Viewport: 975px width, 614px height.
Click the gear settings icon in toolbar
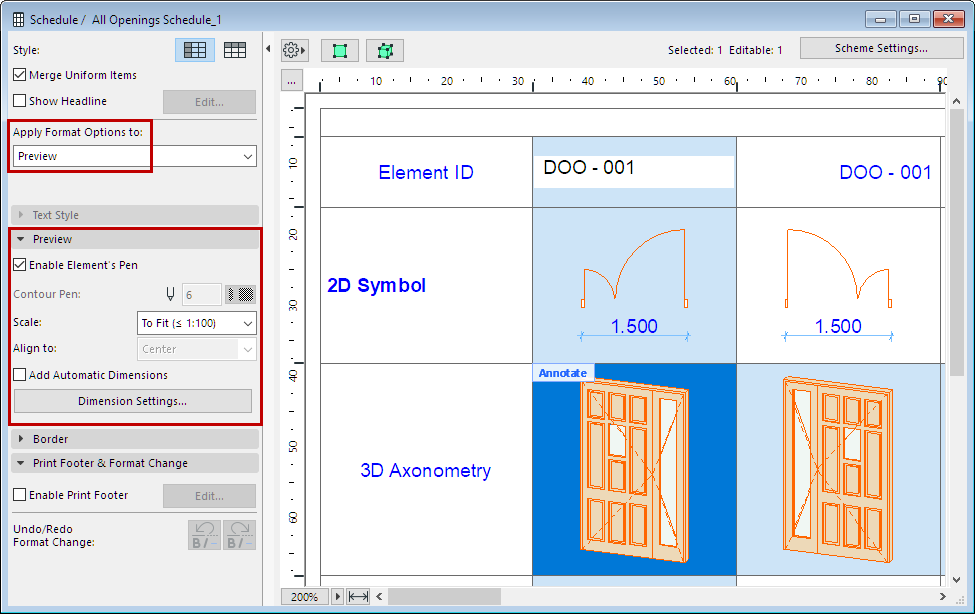(x=294, y=50)
